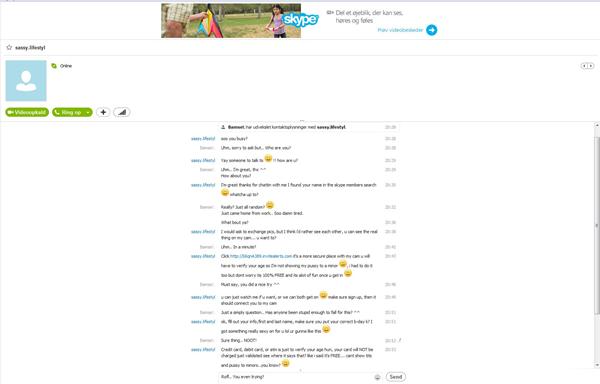Click the message 'Uhm.. In a minute?'
Screen dimensions: 600x384
point(238,247)
